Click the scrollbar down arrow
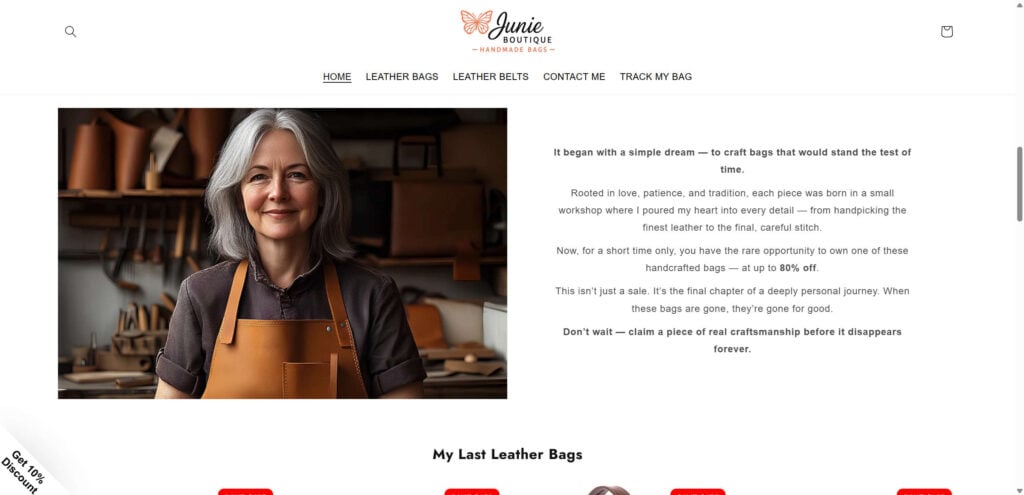The width and height of the screenshot is (1024, 495). pyautogui.click(x=1019, y=490)
